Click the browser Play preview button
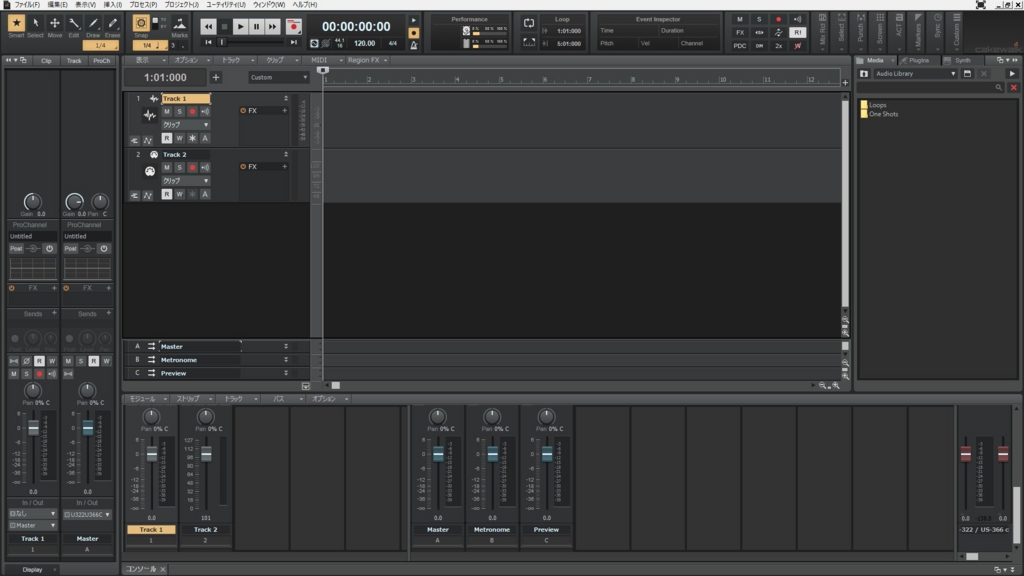This screenshot has height=576, width=1024. pos(1012,74)
